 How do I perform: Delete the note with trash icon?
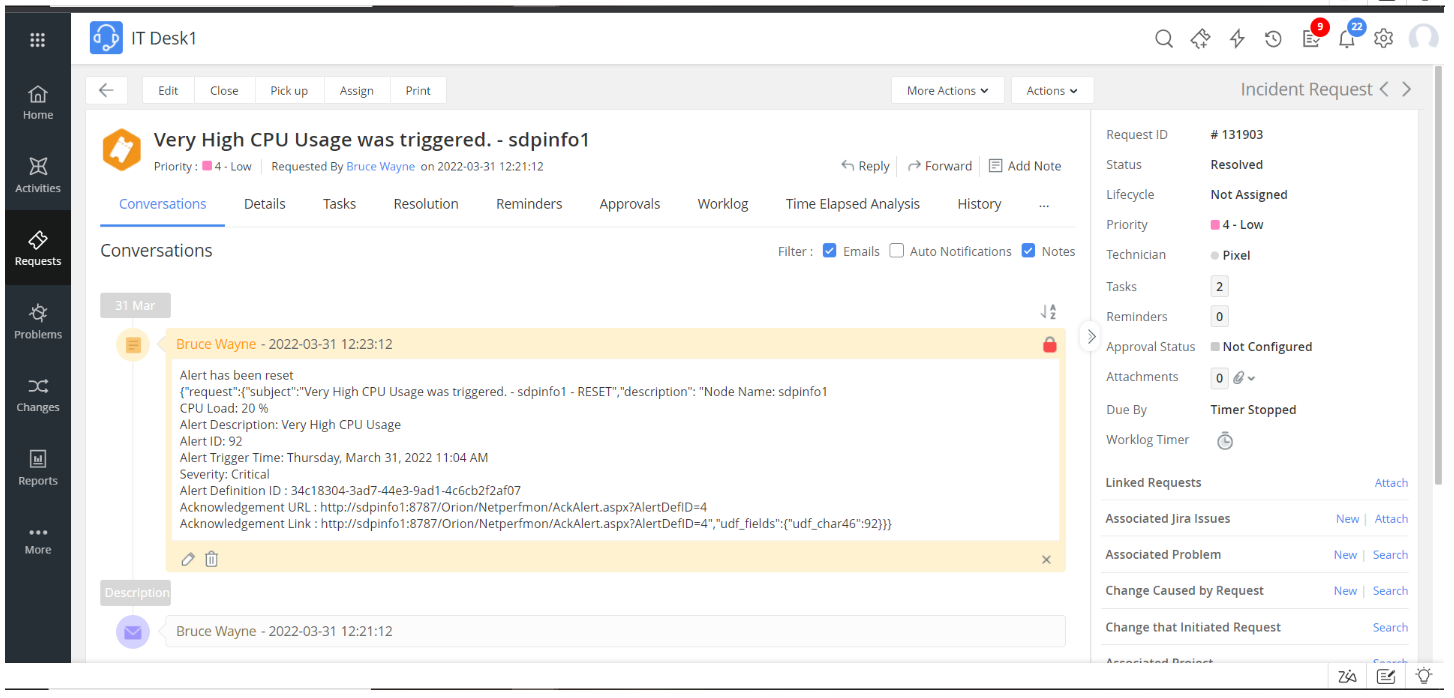pos(211,559)
